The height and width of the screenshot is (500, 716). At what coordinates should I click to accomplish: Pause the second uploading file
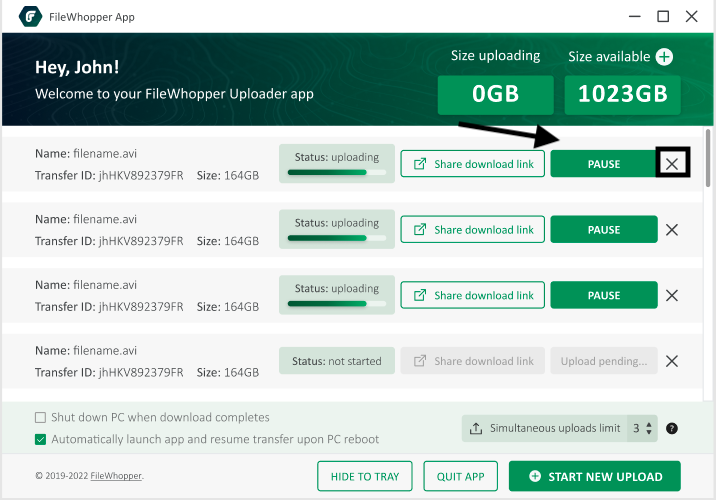pos(604,230)
